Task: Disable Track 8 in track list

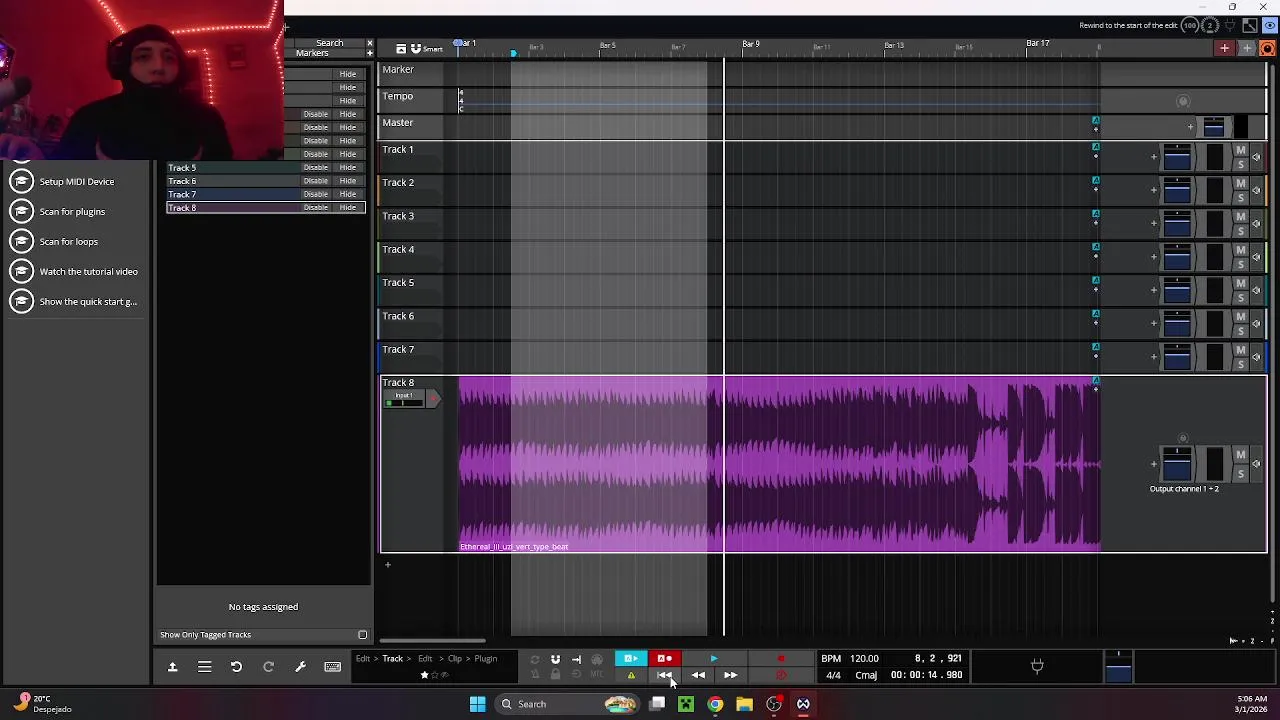Action: 316,207
